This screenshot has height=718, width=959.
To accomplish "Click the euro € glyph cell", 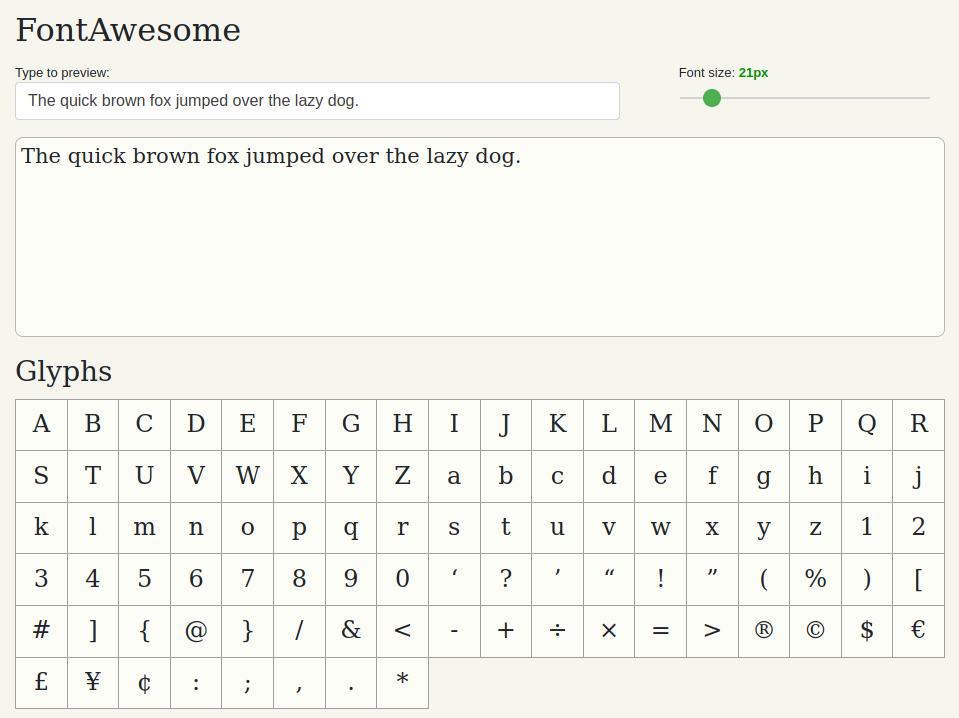I will coord(919,631).
